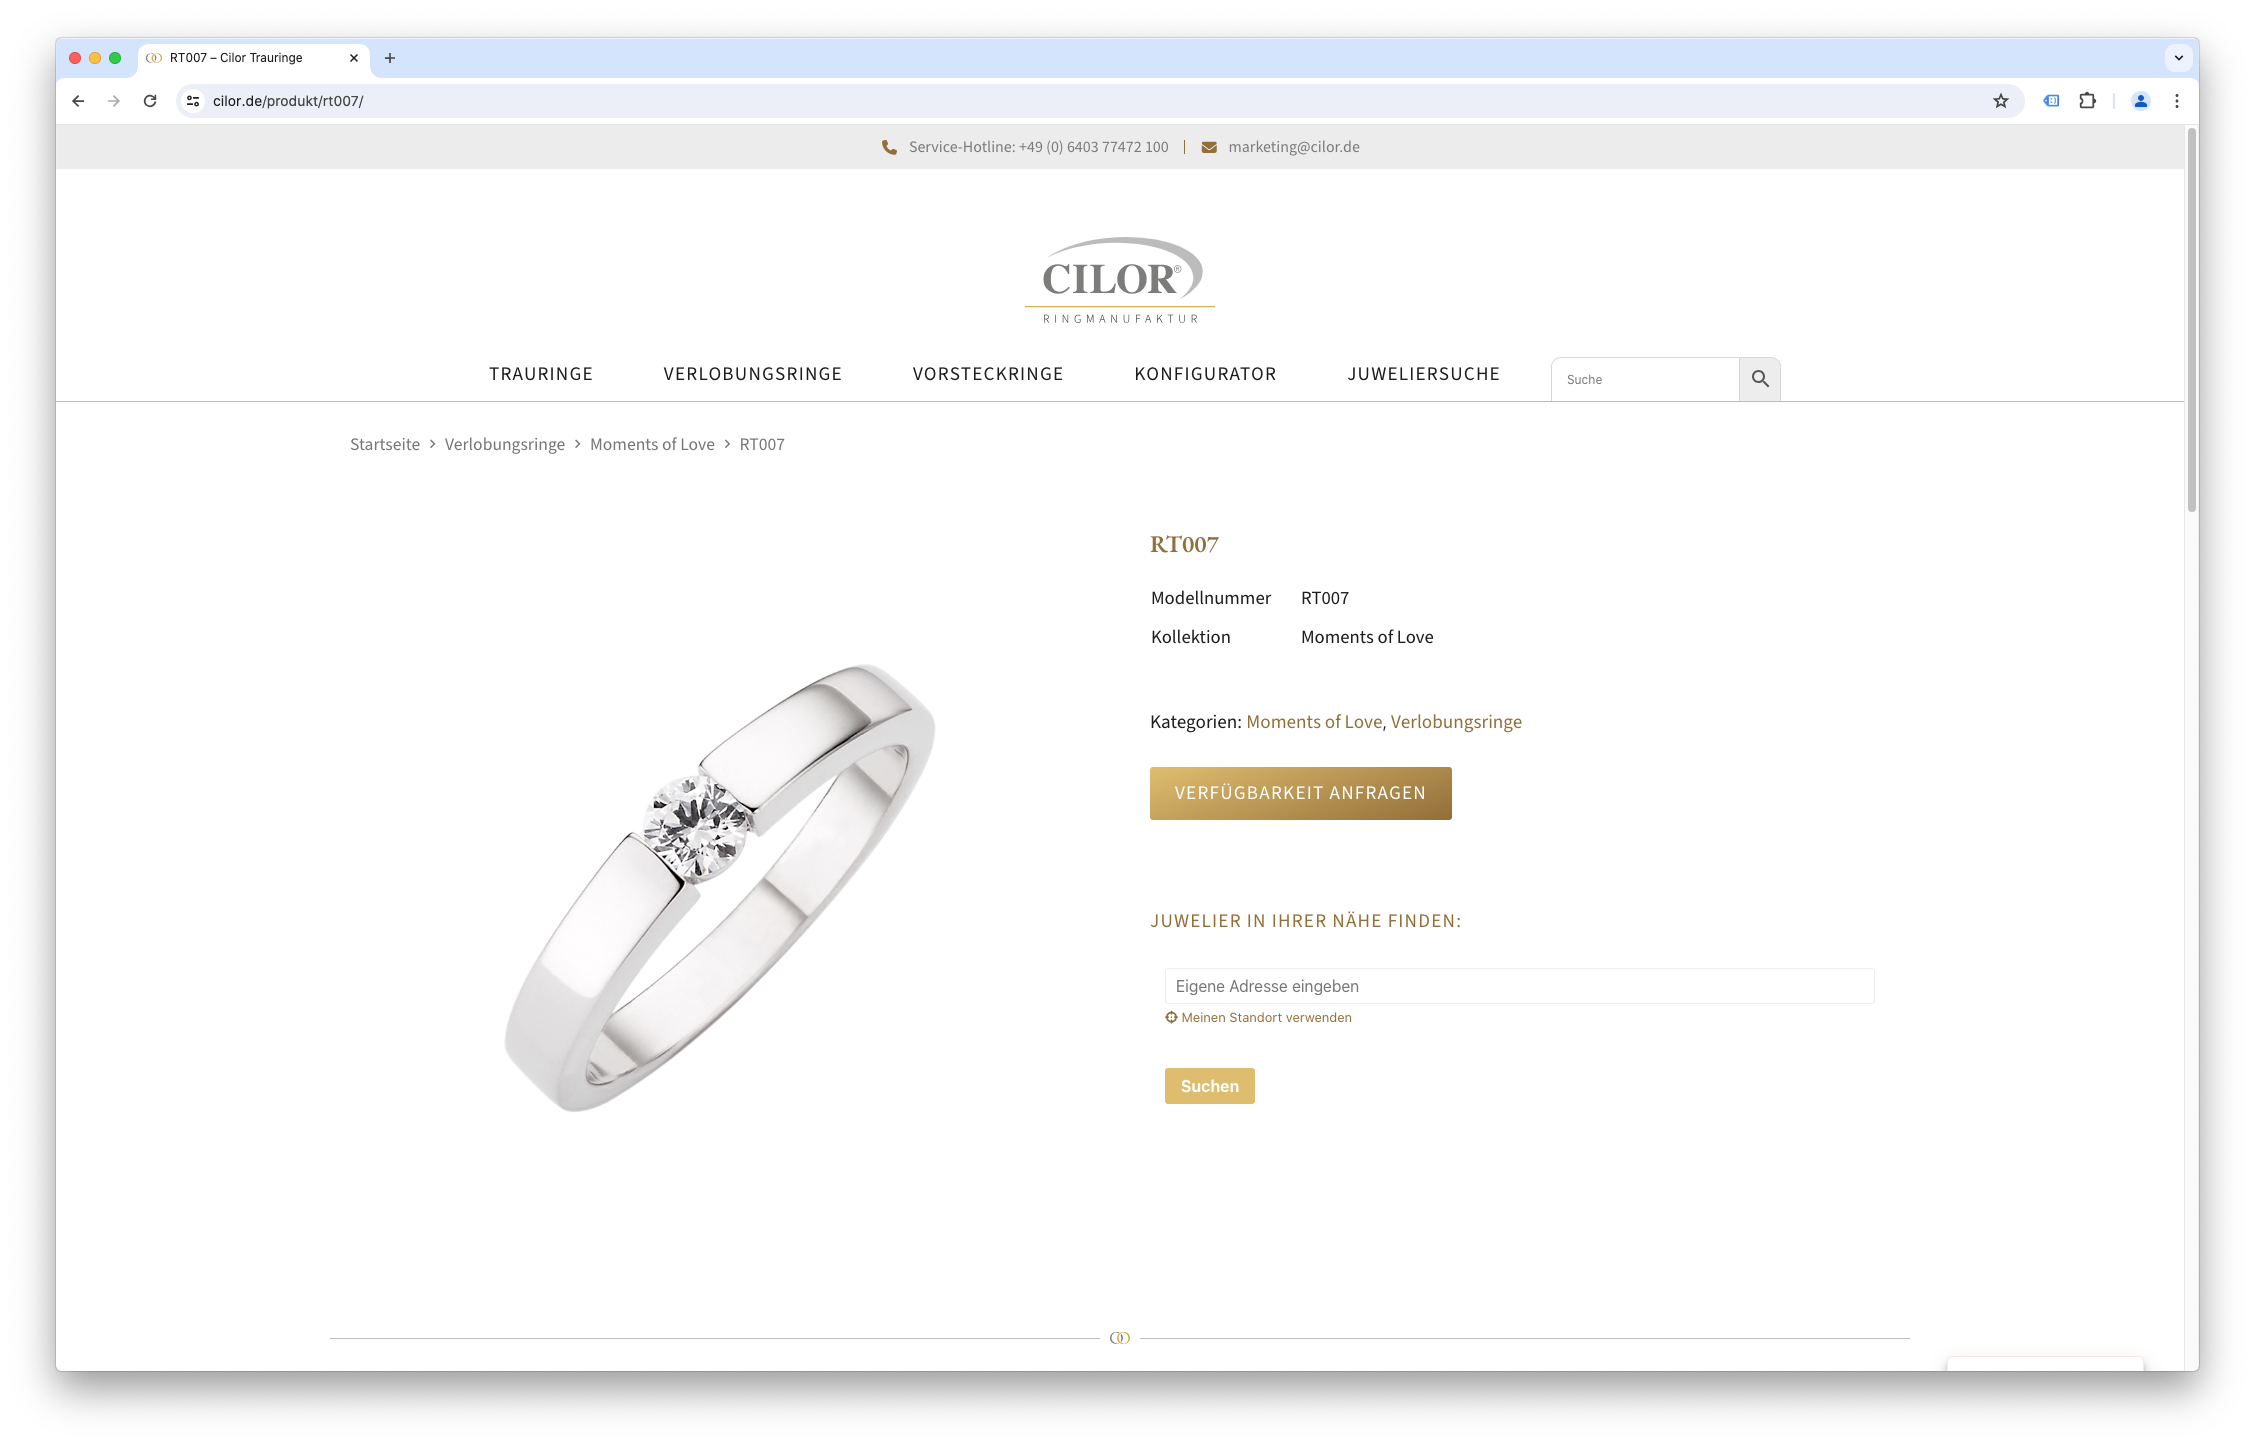Open the Verlobungsringe menu
Image resolution: width=2255 pixels, height=1445 pixels.
point(753,374)
